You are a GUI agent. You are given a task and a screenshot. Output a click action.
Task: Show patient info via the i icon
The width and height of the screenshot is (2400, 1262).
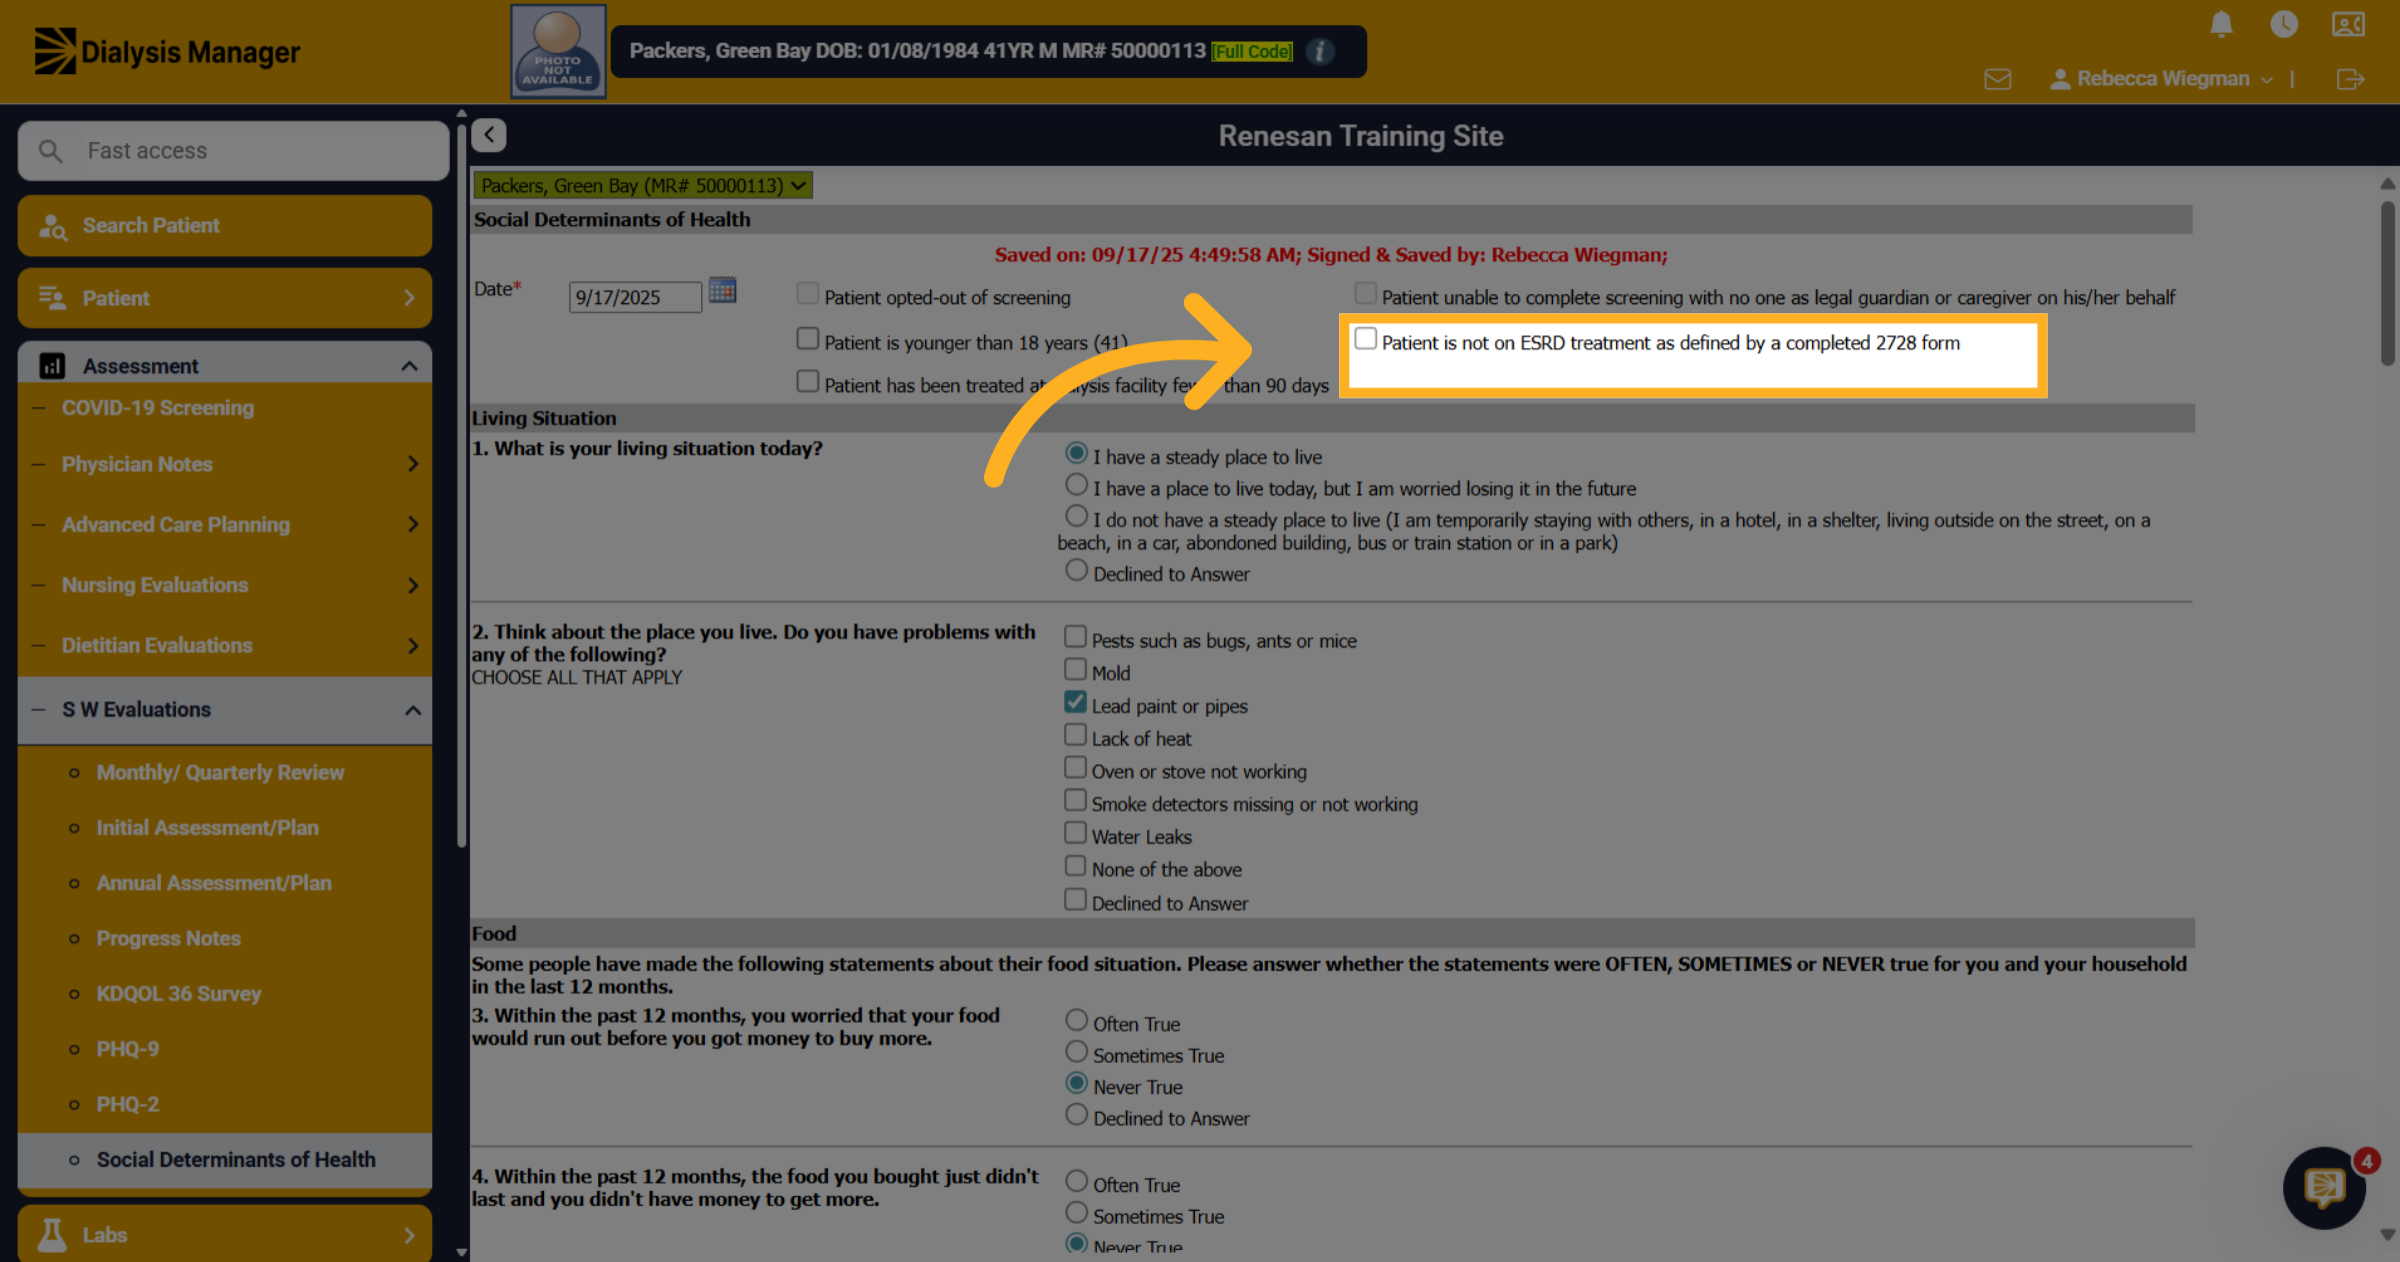(x=1320, y=51)
